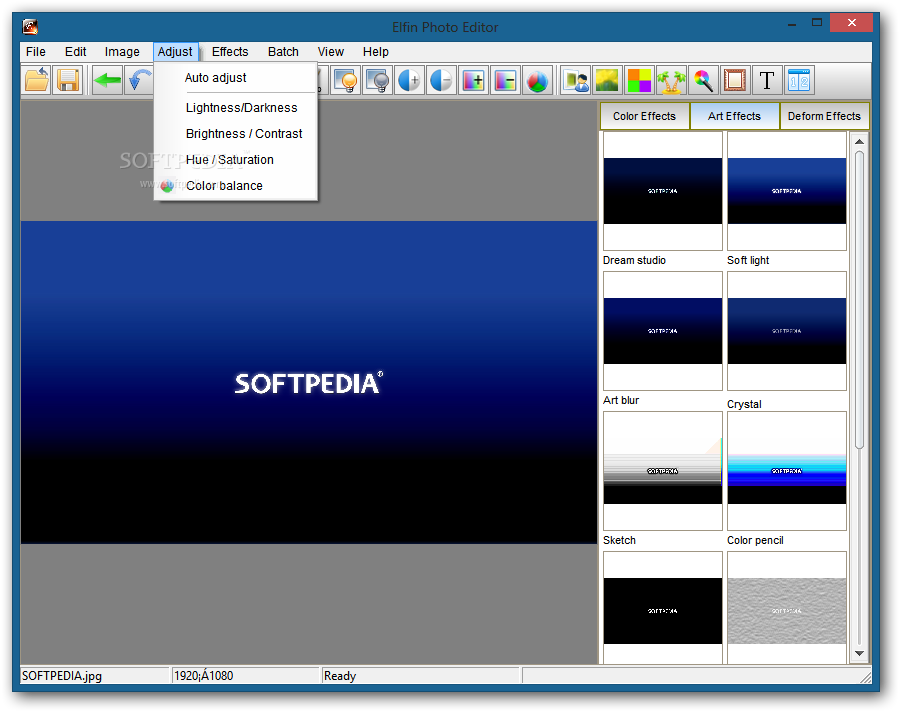Apply the Sketch effect thumbnail
Screen dimensions: 900x712
[x=663, y=471]
